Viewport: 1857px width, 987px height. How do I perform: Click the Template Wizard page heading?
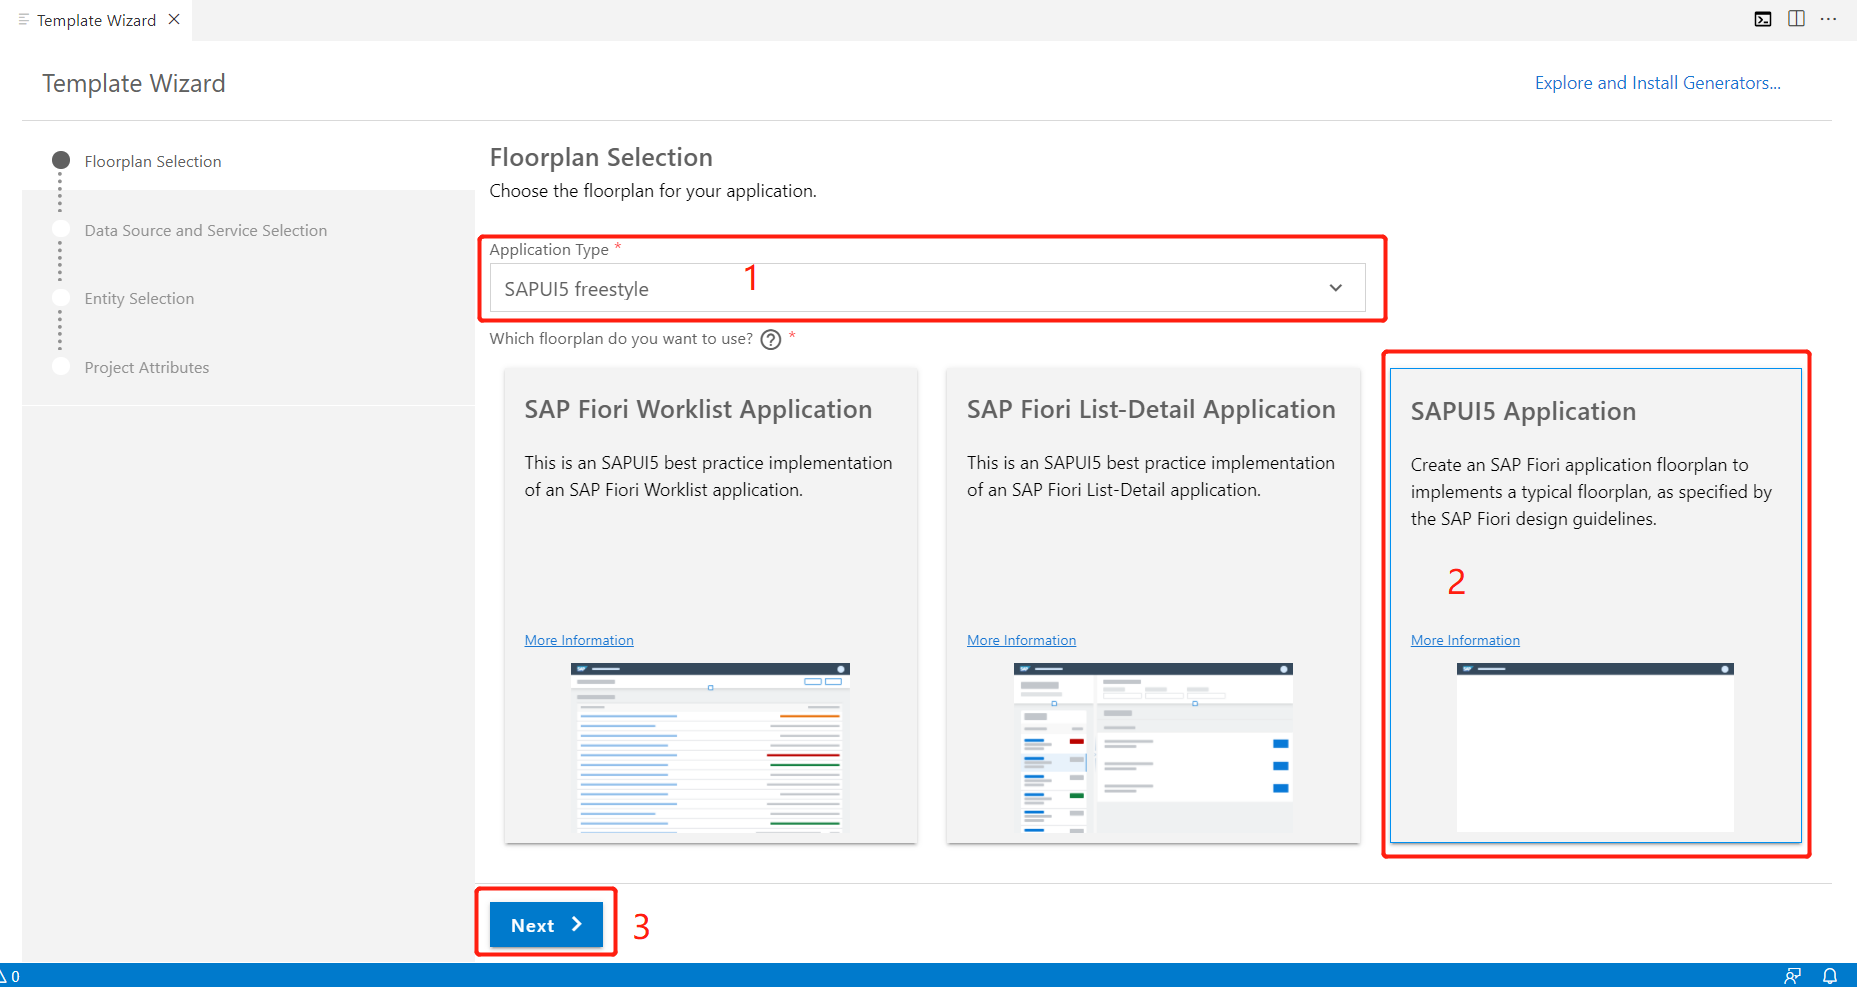click(134, 83)
